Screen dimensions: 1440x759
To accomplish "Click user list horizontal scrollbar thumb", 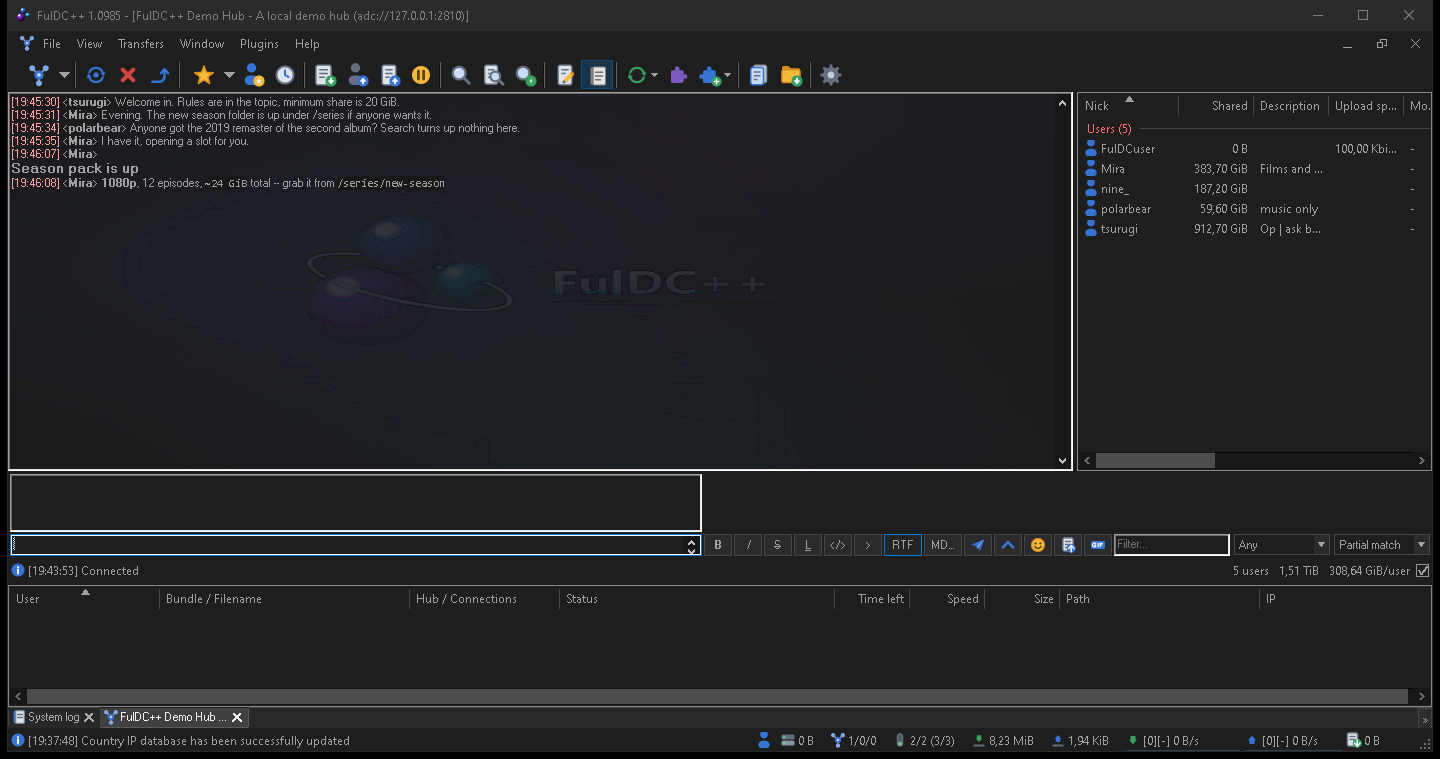I will point(1155,461).
